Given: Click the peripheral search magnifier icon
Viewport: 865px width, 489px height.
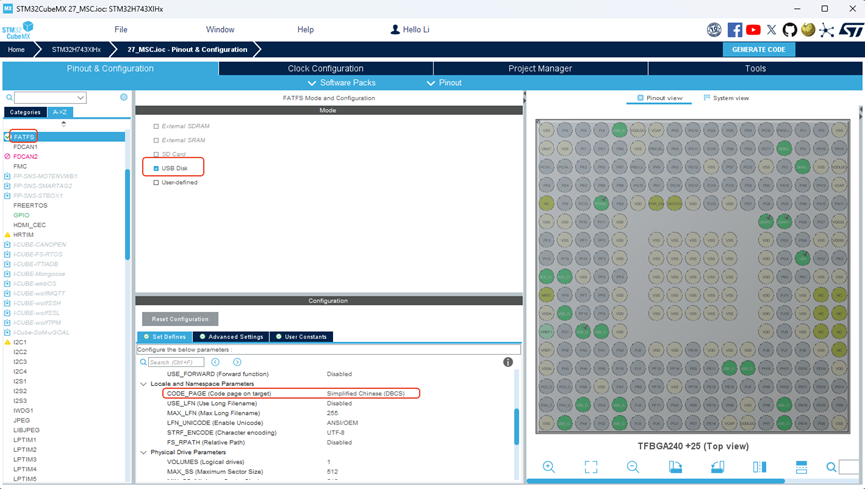Looking at the screenshot, I should [x=9, y=98].
